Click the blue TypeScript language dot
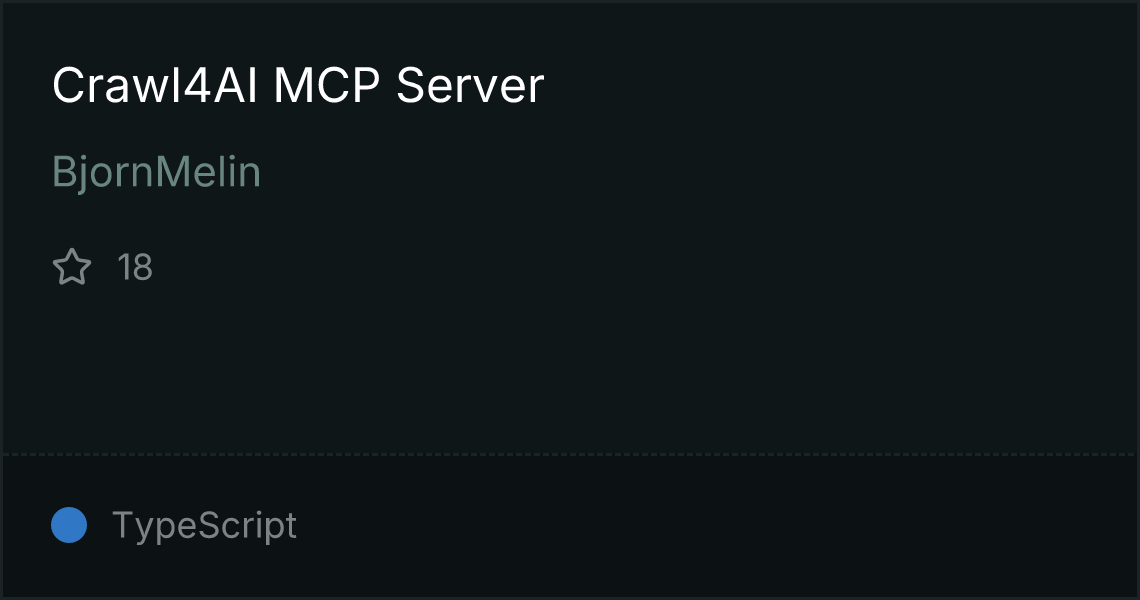 tap(69, 525)
